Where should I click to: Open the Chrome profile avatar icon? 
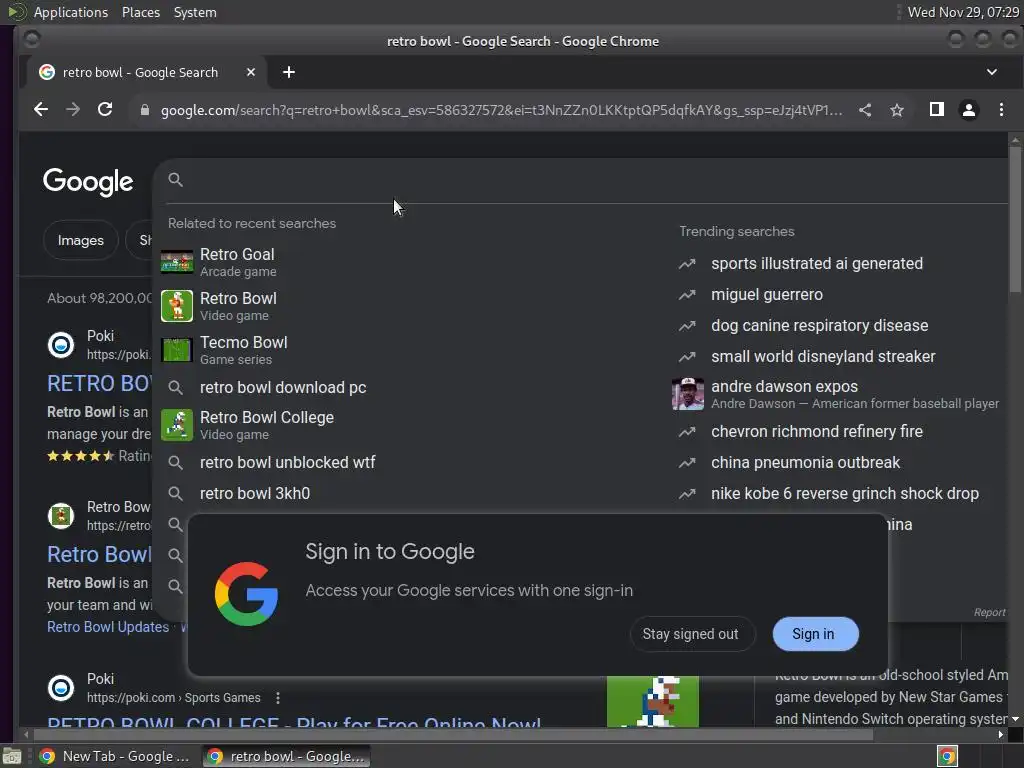click(x=968, y=110)
